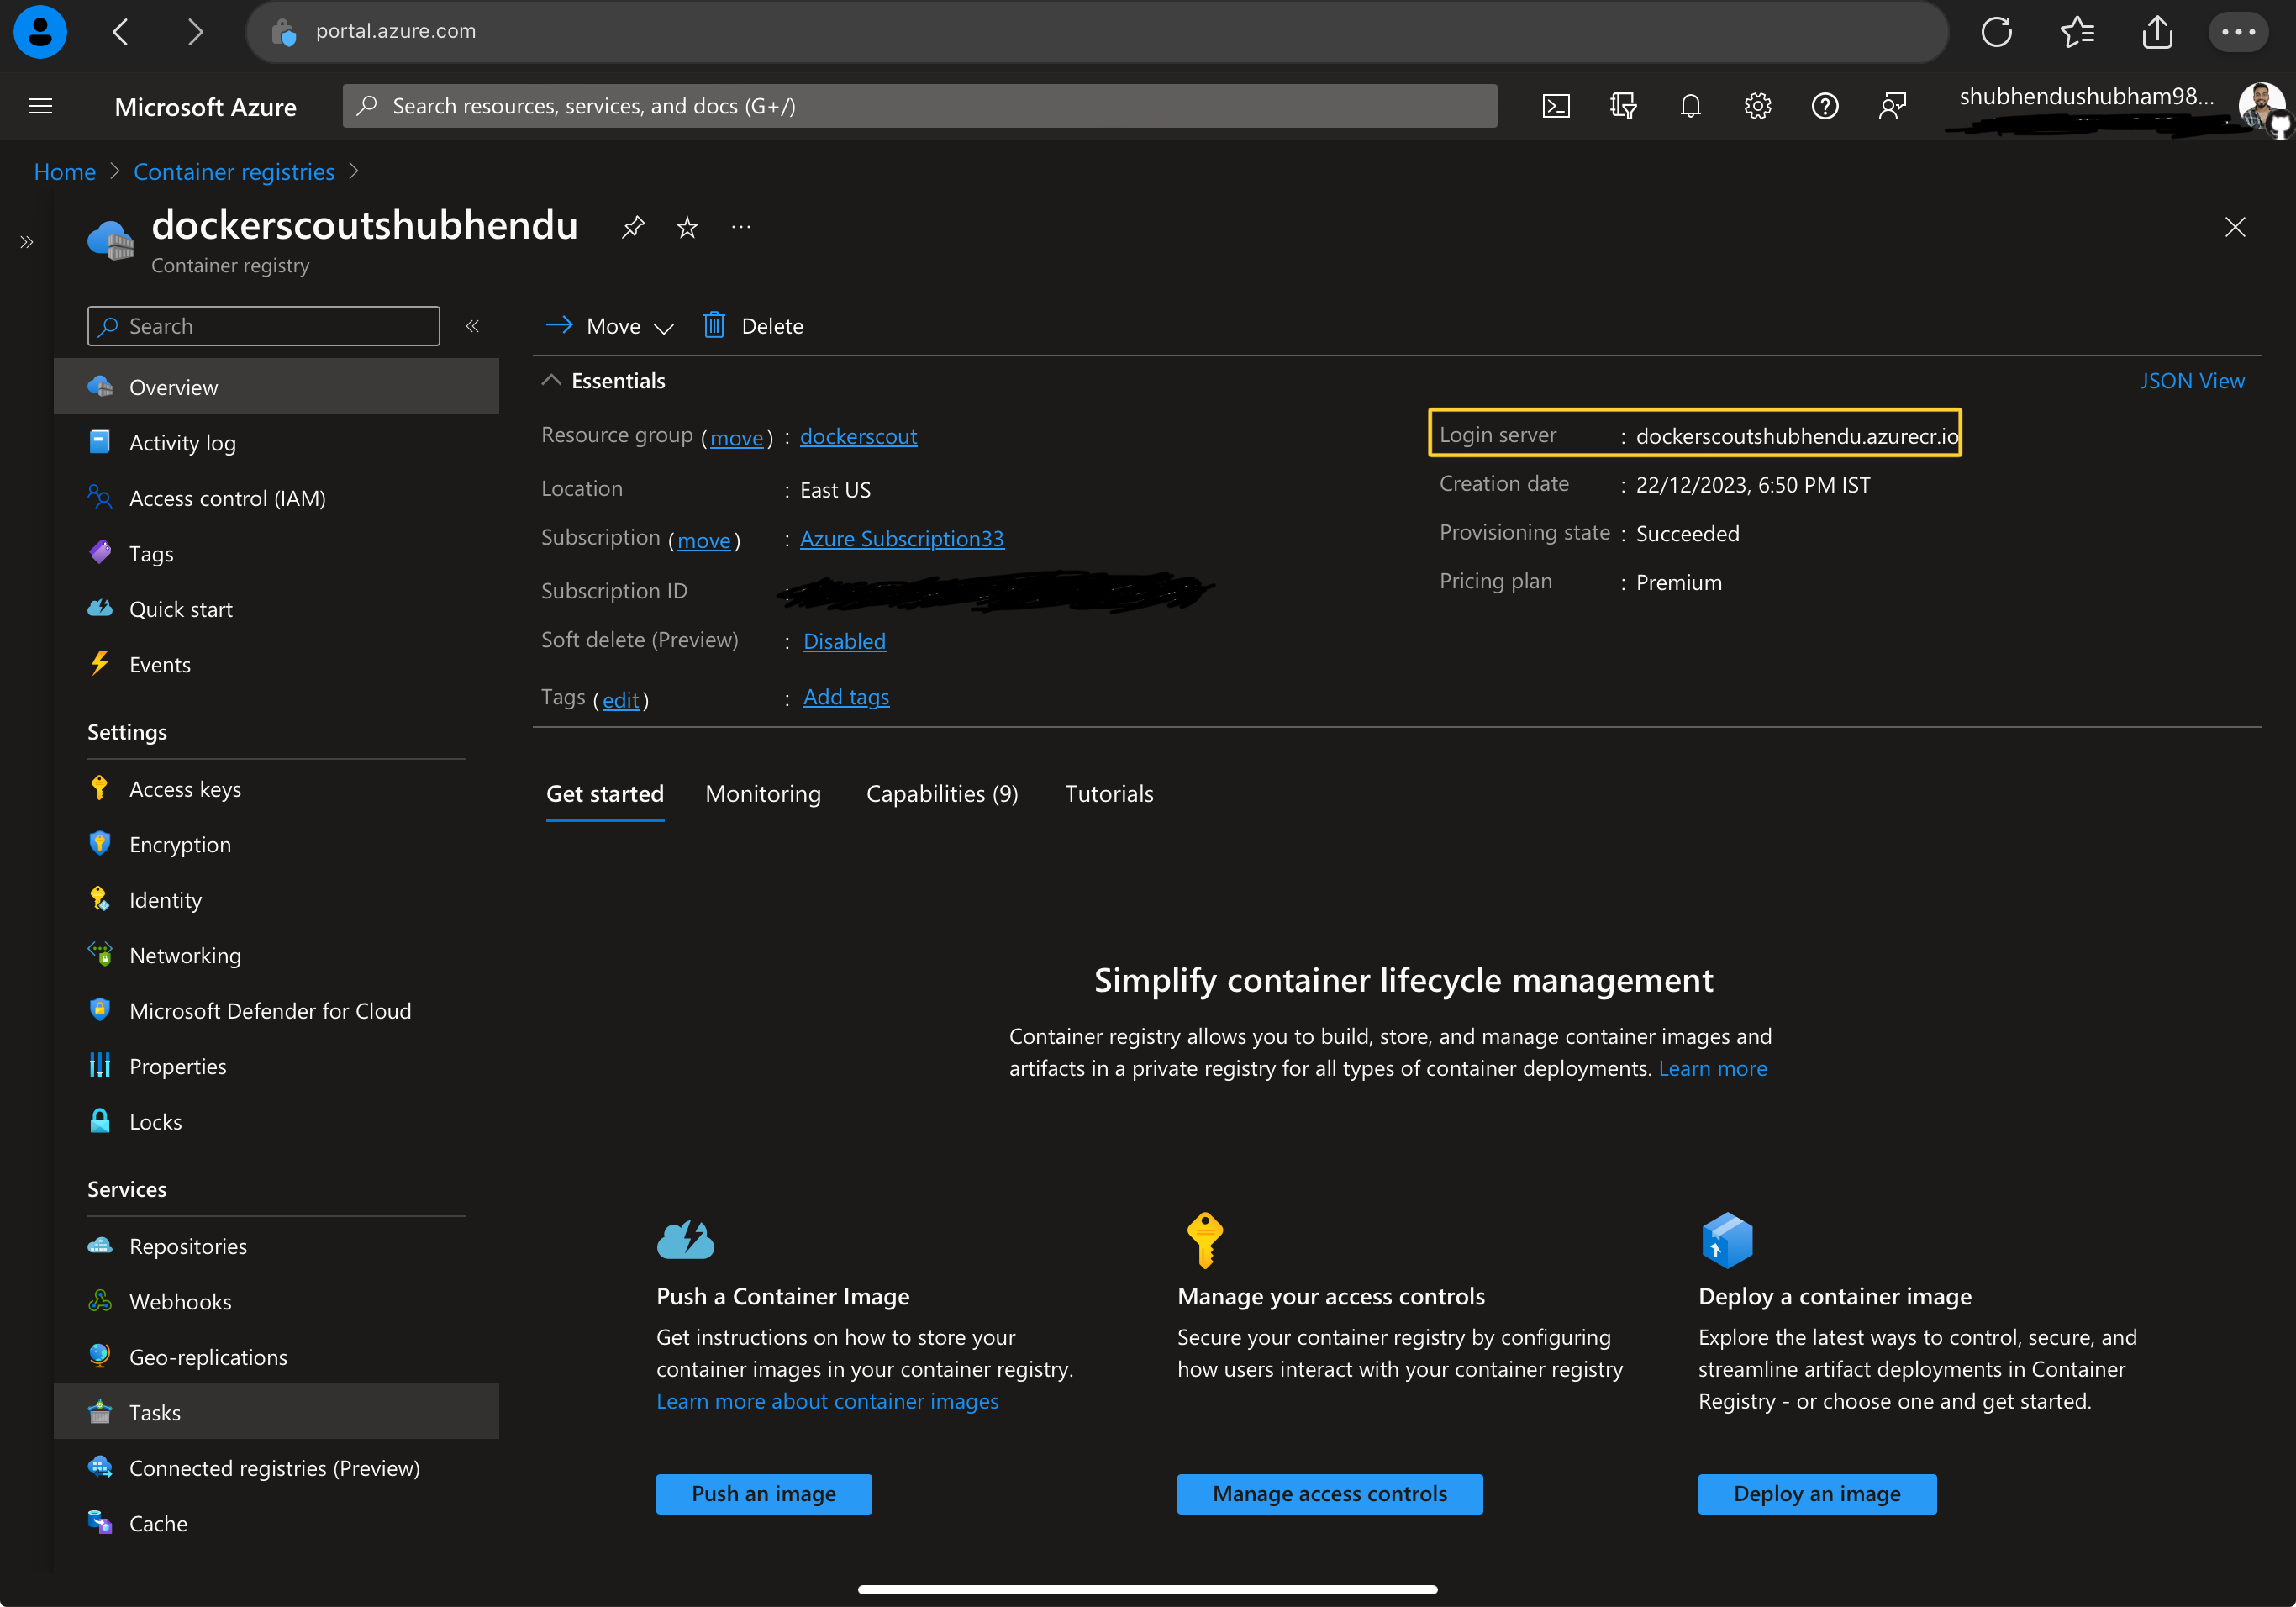Open Azure Cloud Shell icon
This screenshot has height=1607, width=2296.
(1555, 106)
